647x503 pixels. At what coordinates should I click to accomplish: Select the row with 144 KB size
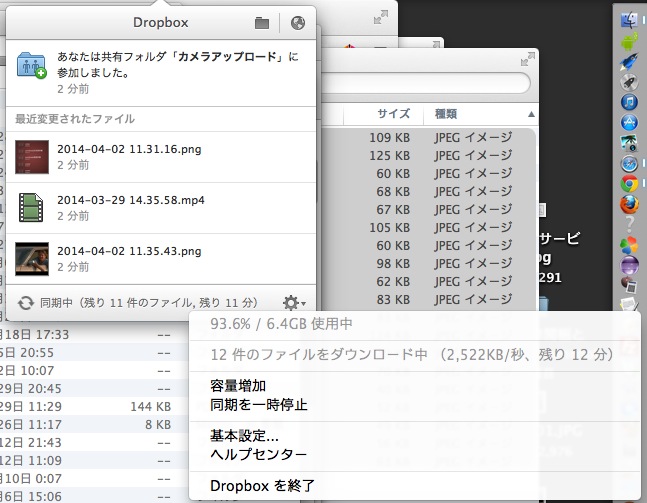[x=94, y=406]
